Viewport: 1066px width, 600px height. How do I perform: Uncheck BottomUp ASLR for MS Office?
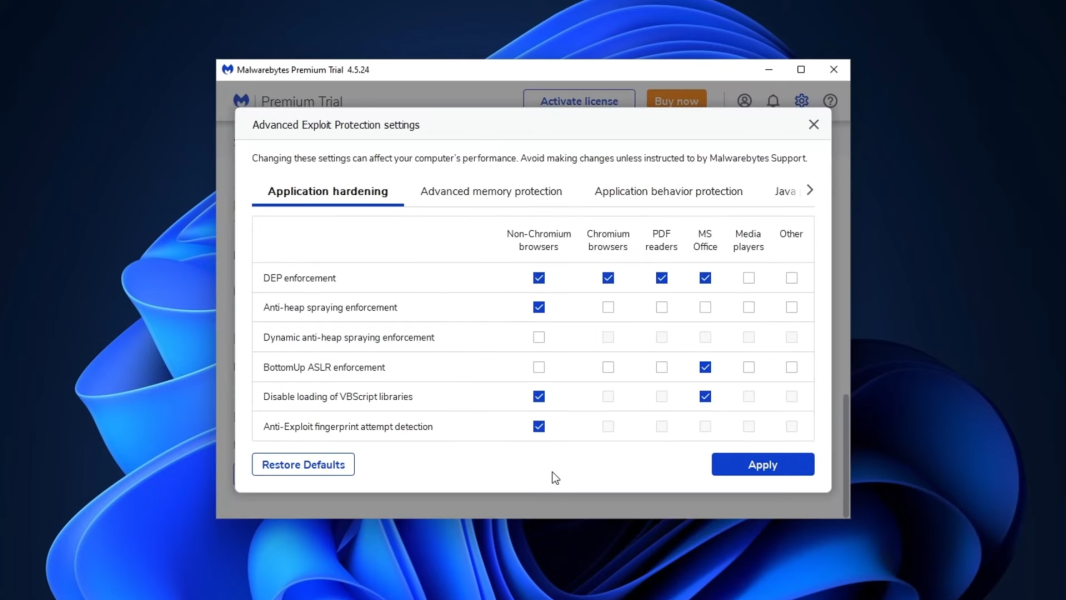705,367
